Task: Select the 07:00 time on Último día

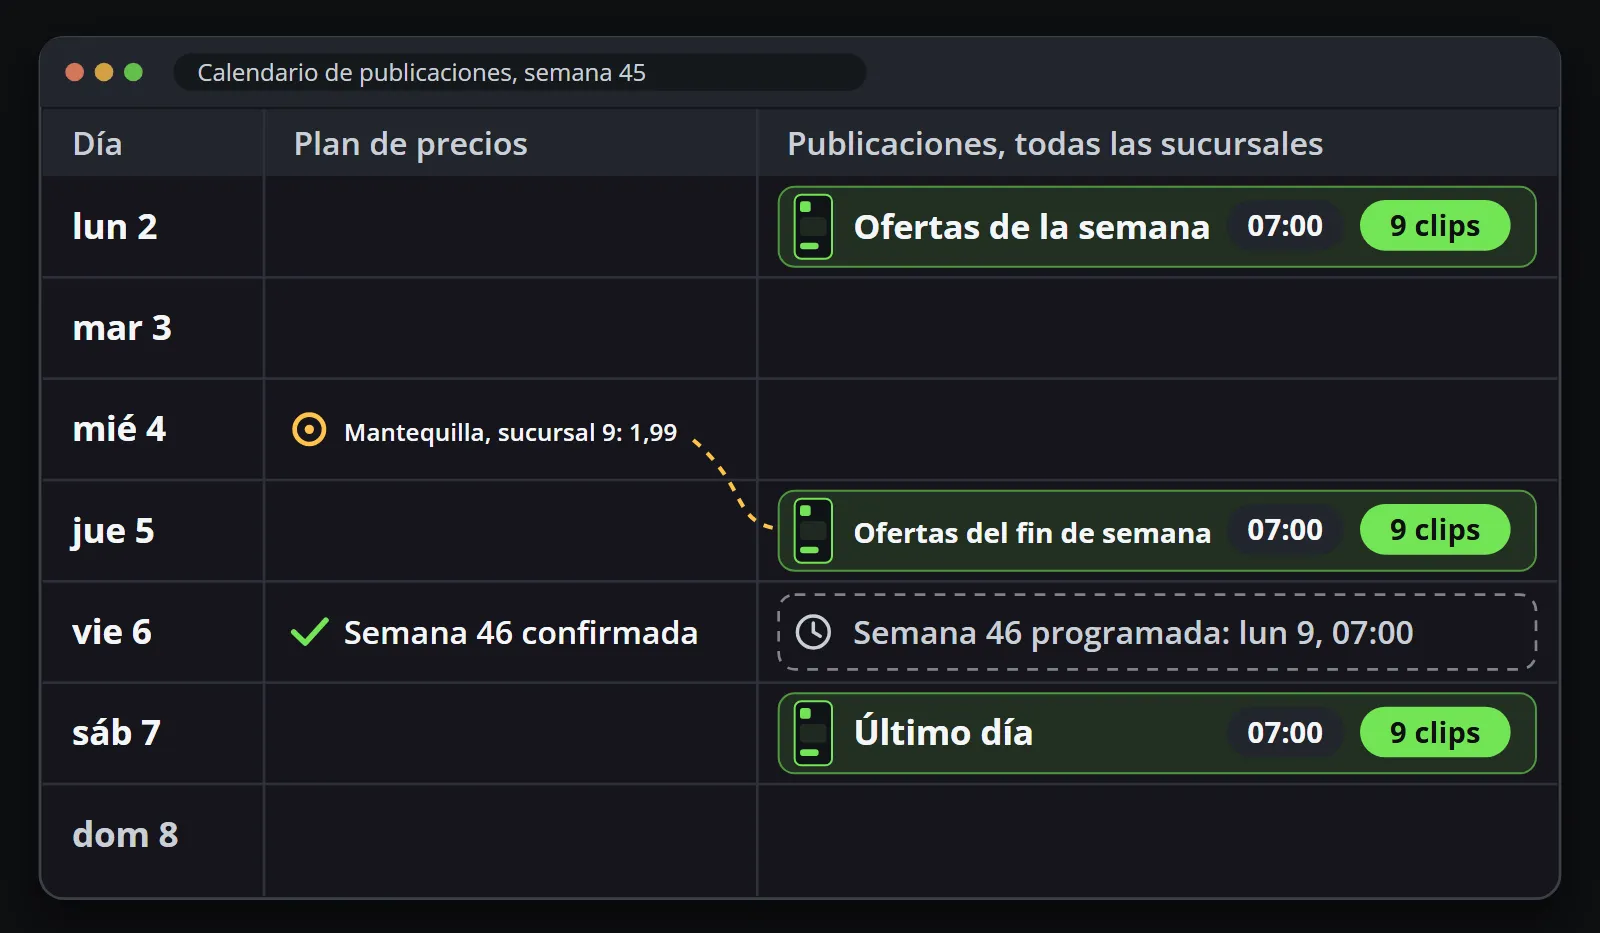Action: [x=1285, y=732]
